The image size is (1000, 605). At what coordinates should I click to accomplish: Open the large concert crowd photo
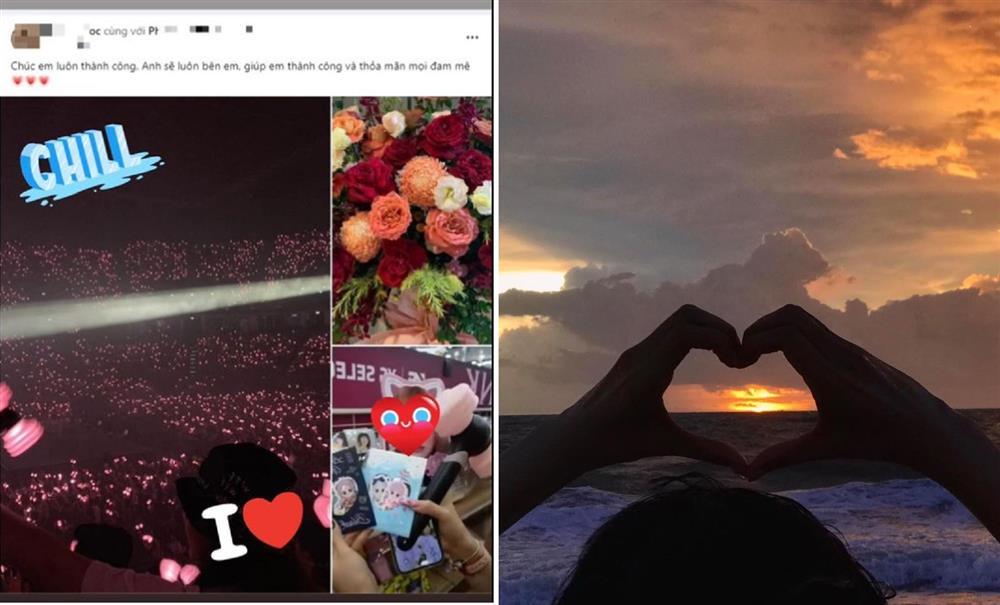(x=165, y=344)
